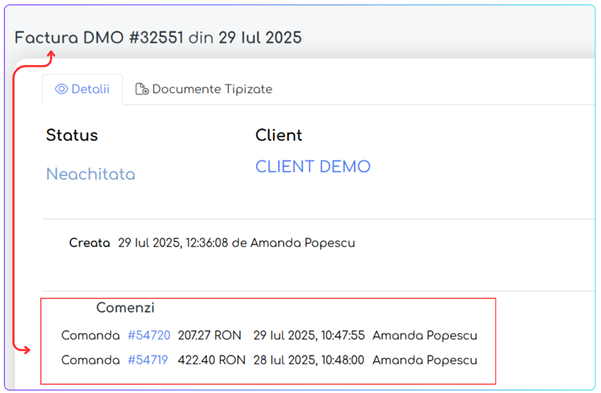Switch to Documente Tipizate tab
The width and height of the screenshot is (601, 393).
[204, 89]
